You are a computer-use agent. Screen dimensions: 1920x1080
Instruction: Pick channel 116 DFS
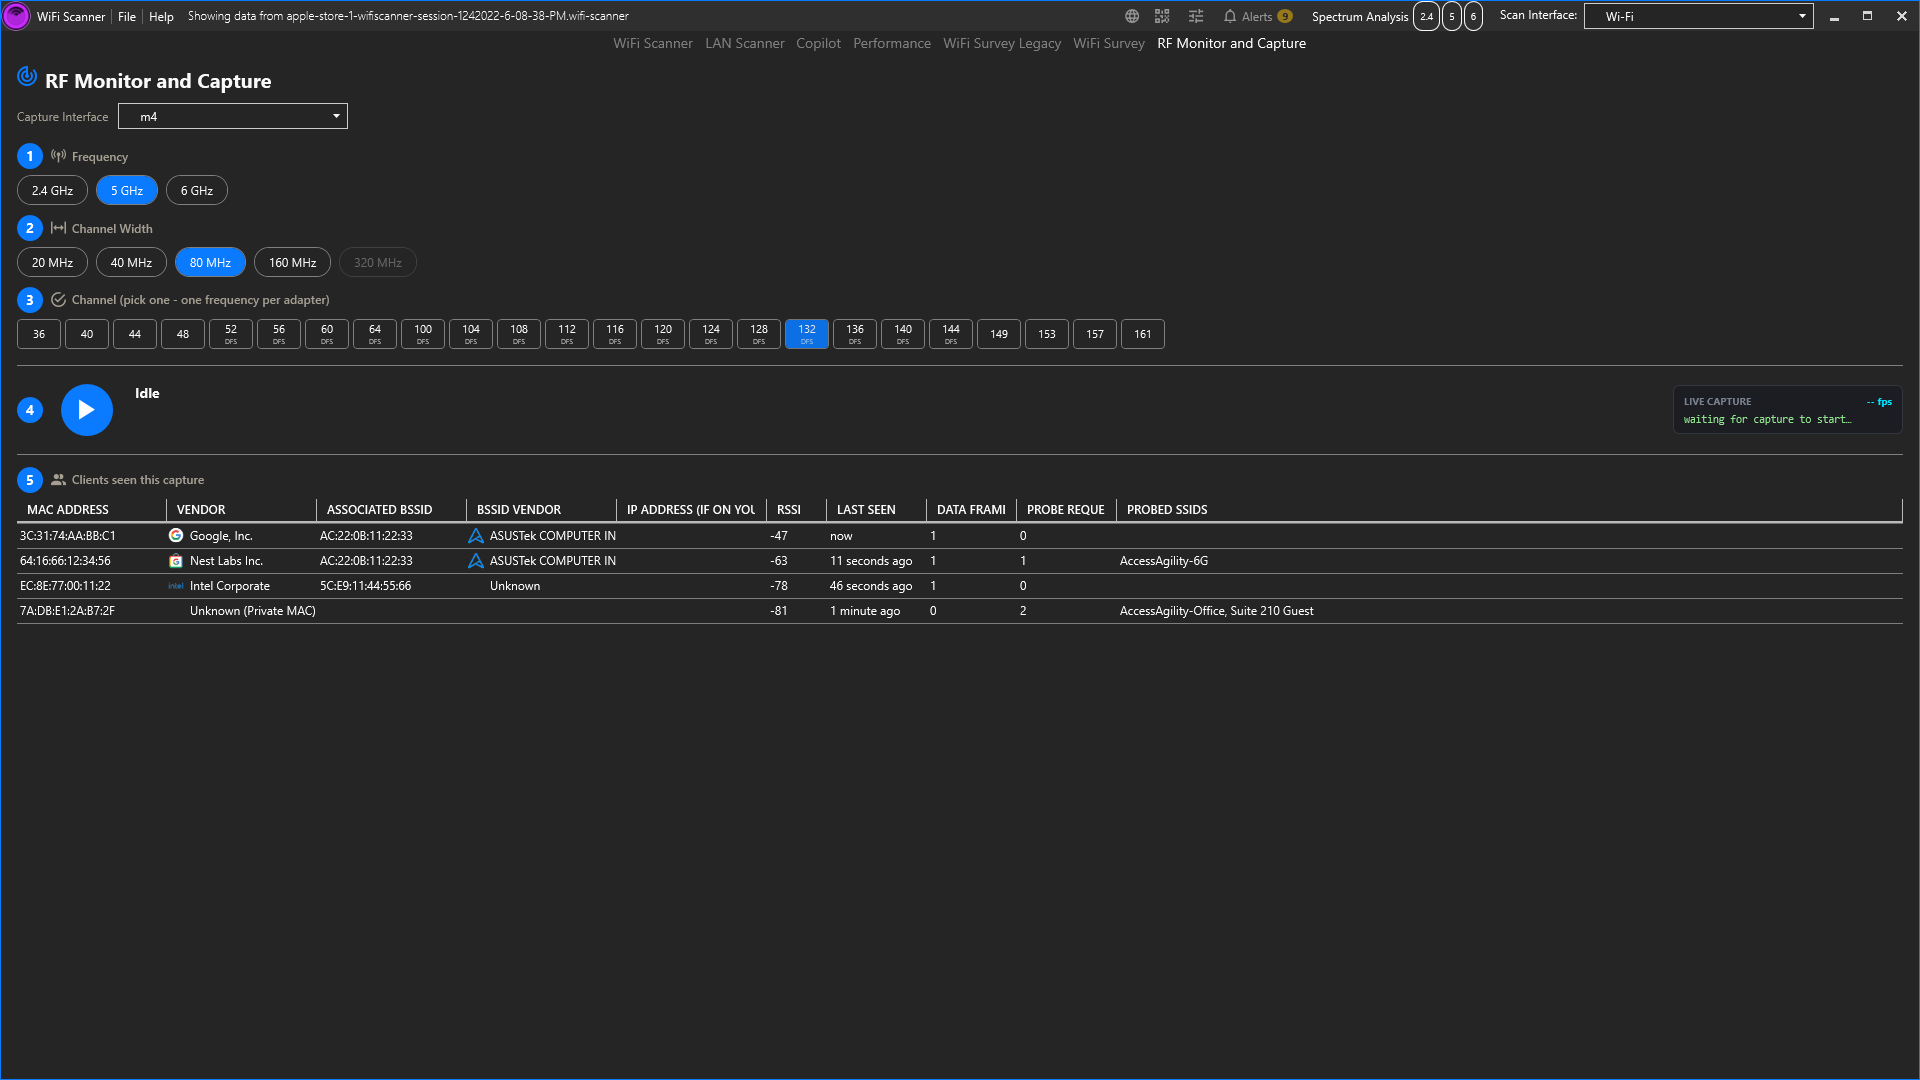point(615,334)
